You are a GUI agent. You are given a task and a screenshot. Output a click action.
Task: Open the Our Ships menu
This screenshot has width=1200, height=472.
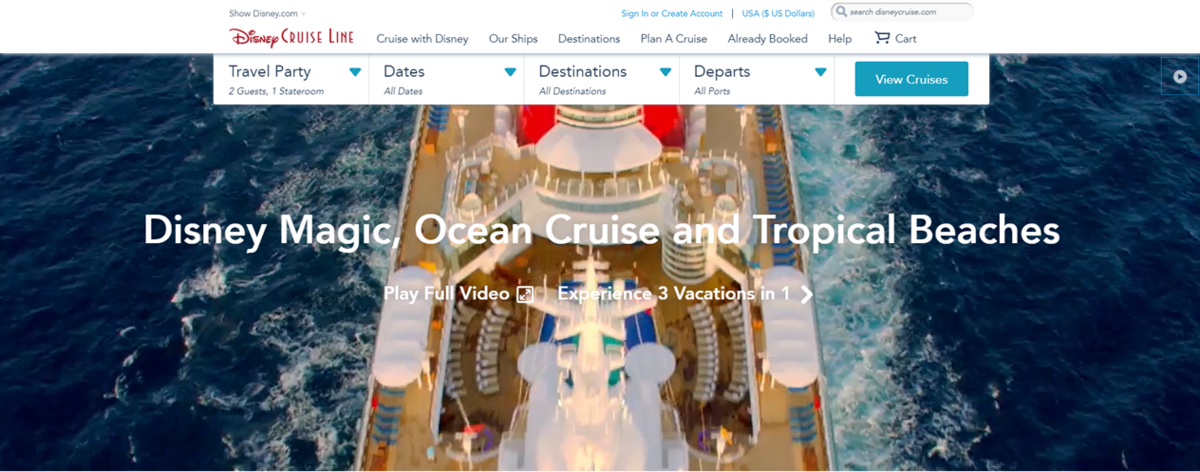click(x=513, y=39)
